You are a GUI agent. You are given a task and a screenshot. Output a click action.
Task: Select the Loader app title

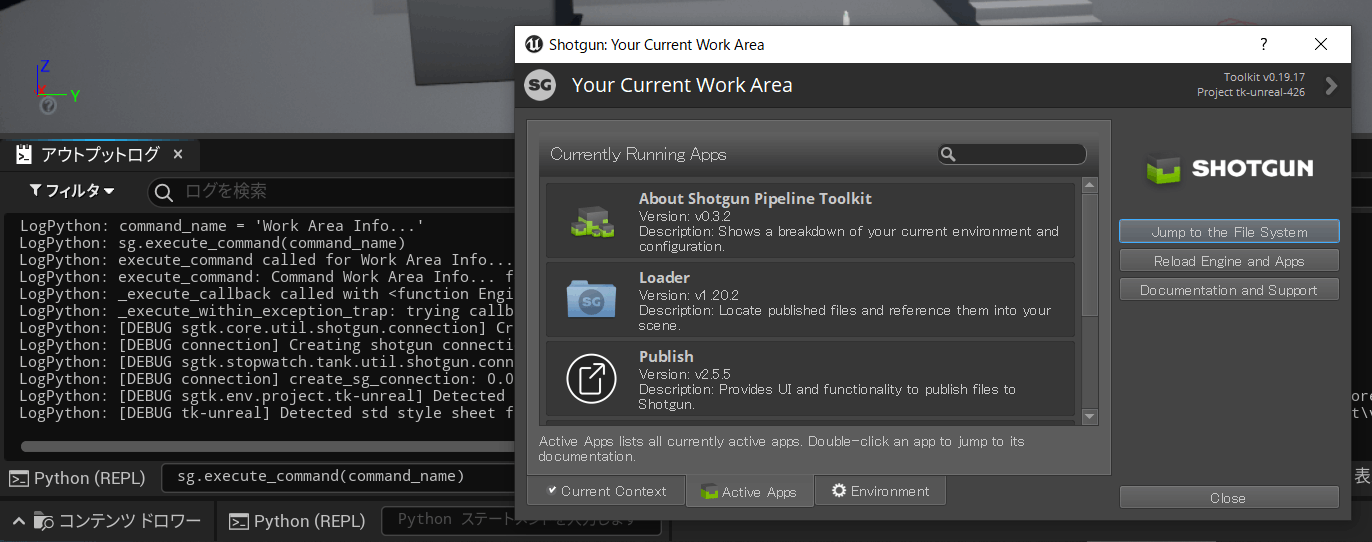[664, 277]
